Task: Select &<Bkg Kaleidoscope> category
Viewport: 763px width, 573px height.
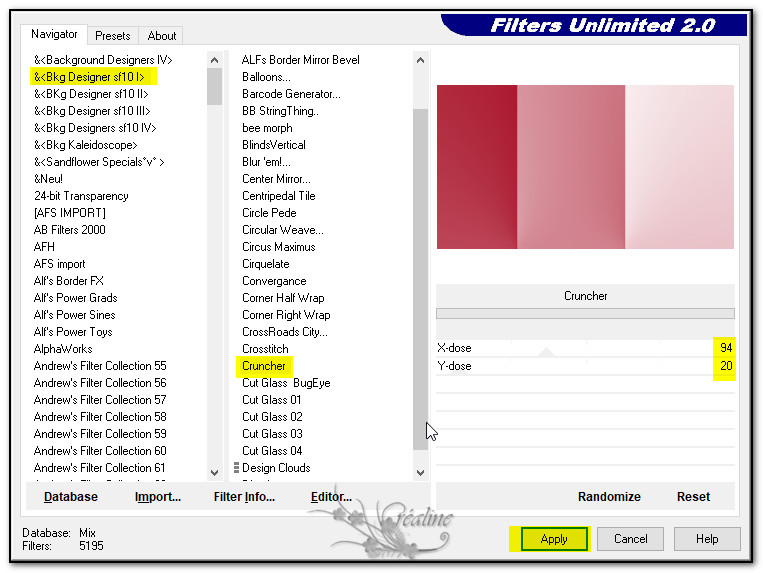Action: (86, 145)
